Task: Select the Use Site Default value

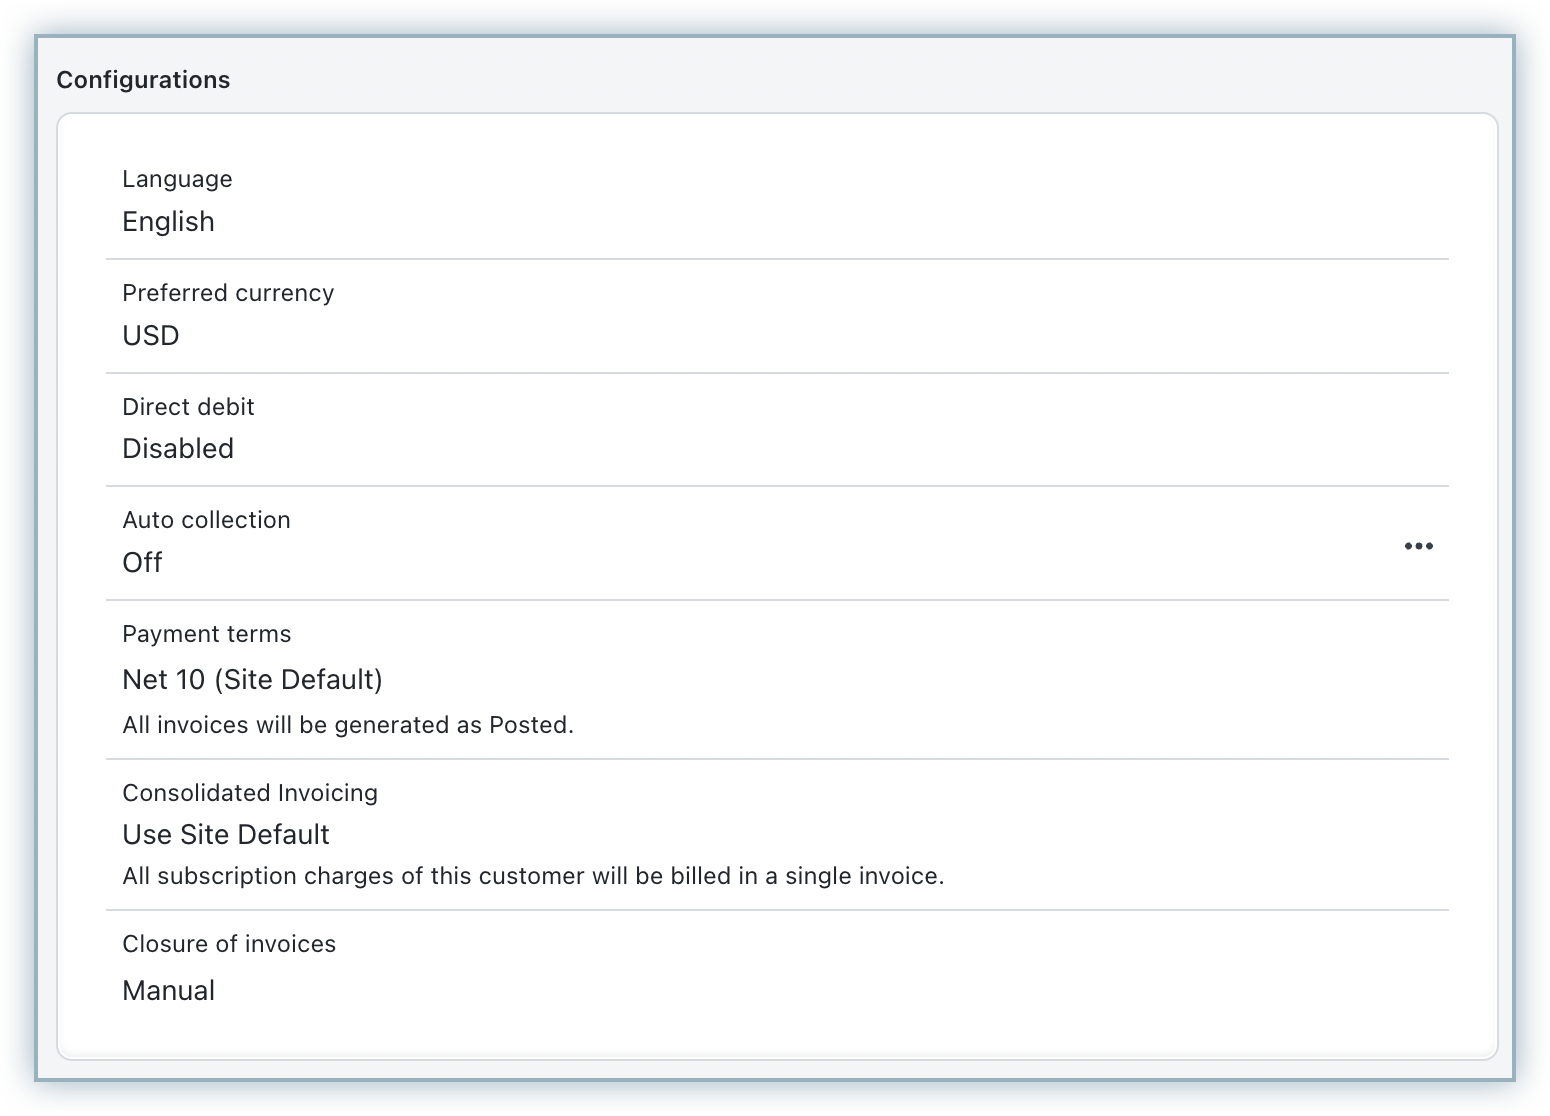Action: pos(226,834)
